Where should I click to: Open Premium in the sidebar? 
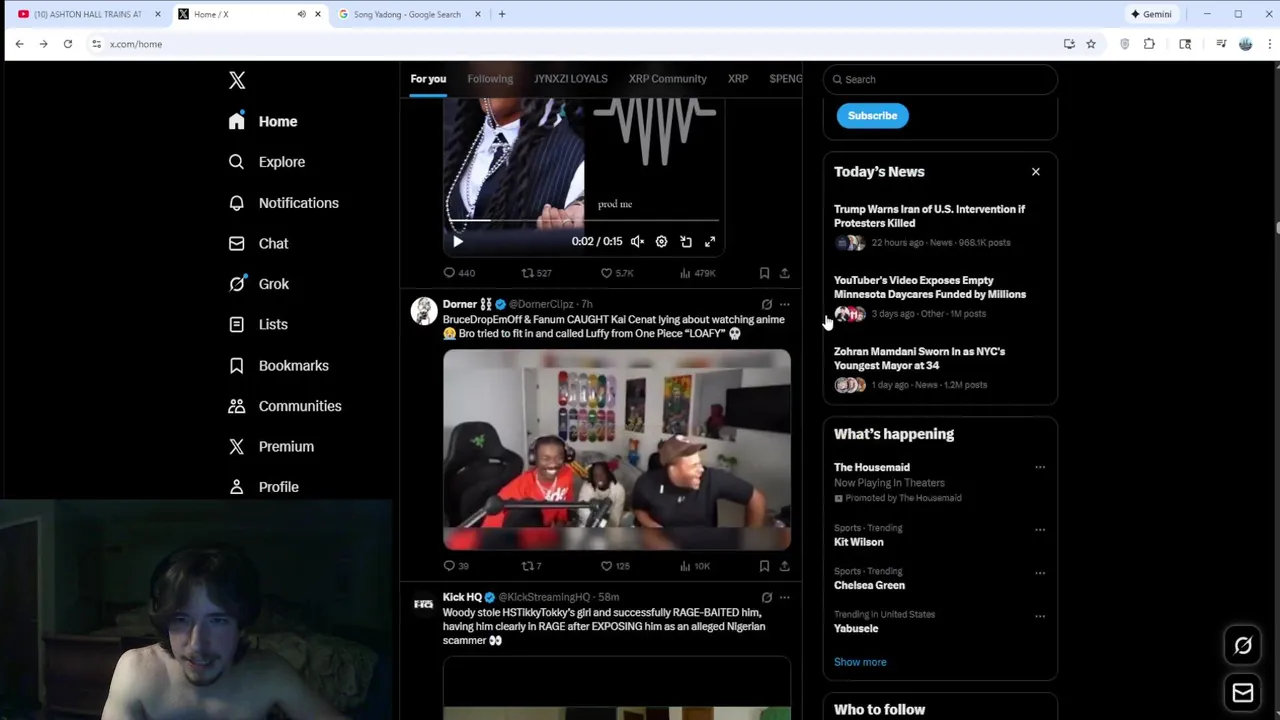270,446
